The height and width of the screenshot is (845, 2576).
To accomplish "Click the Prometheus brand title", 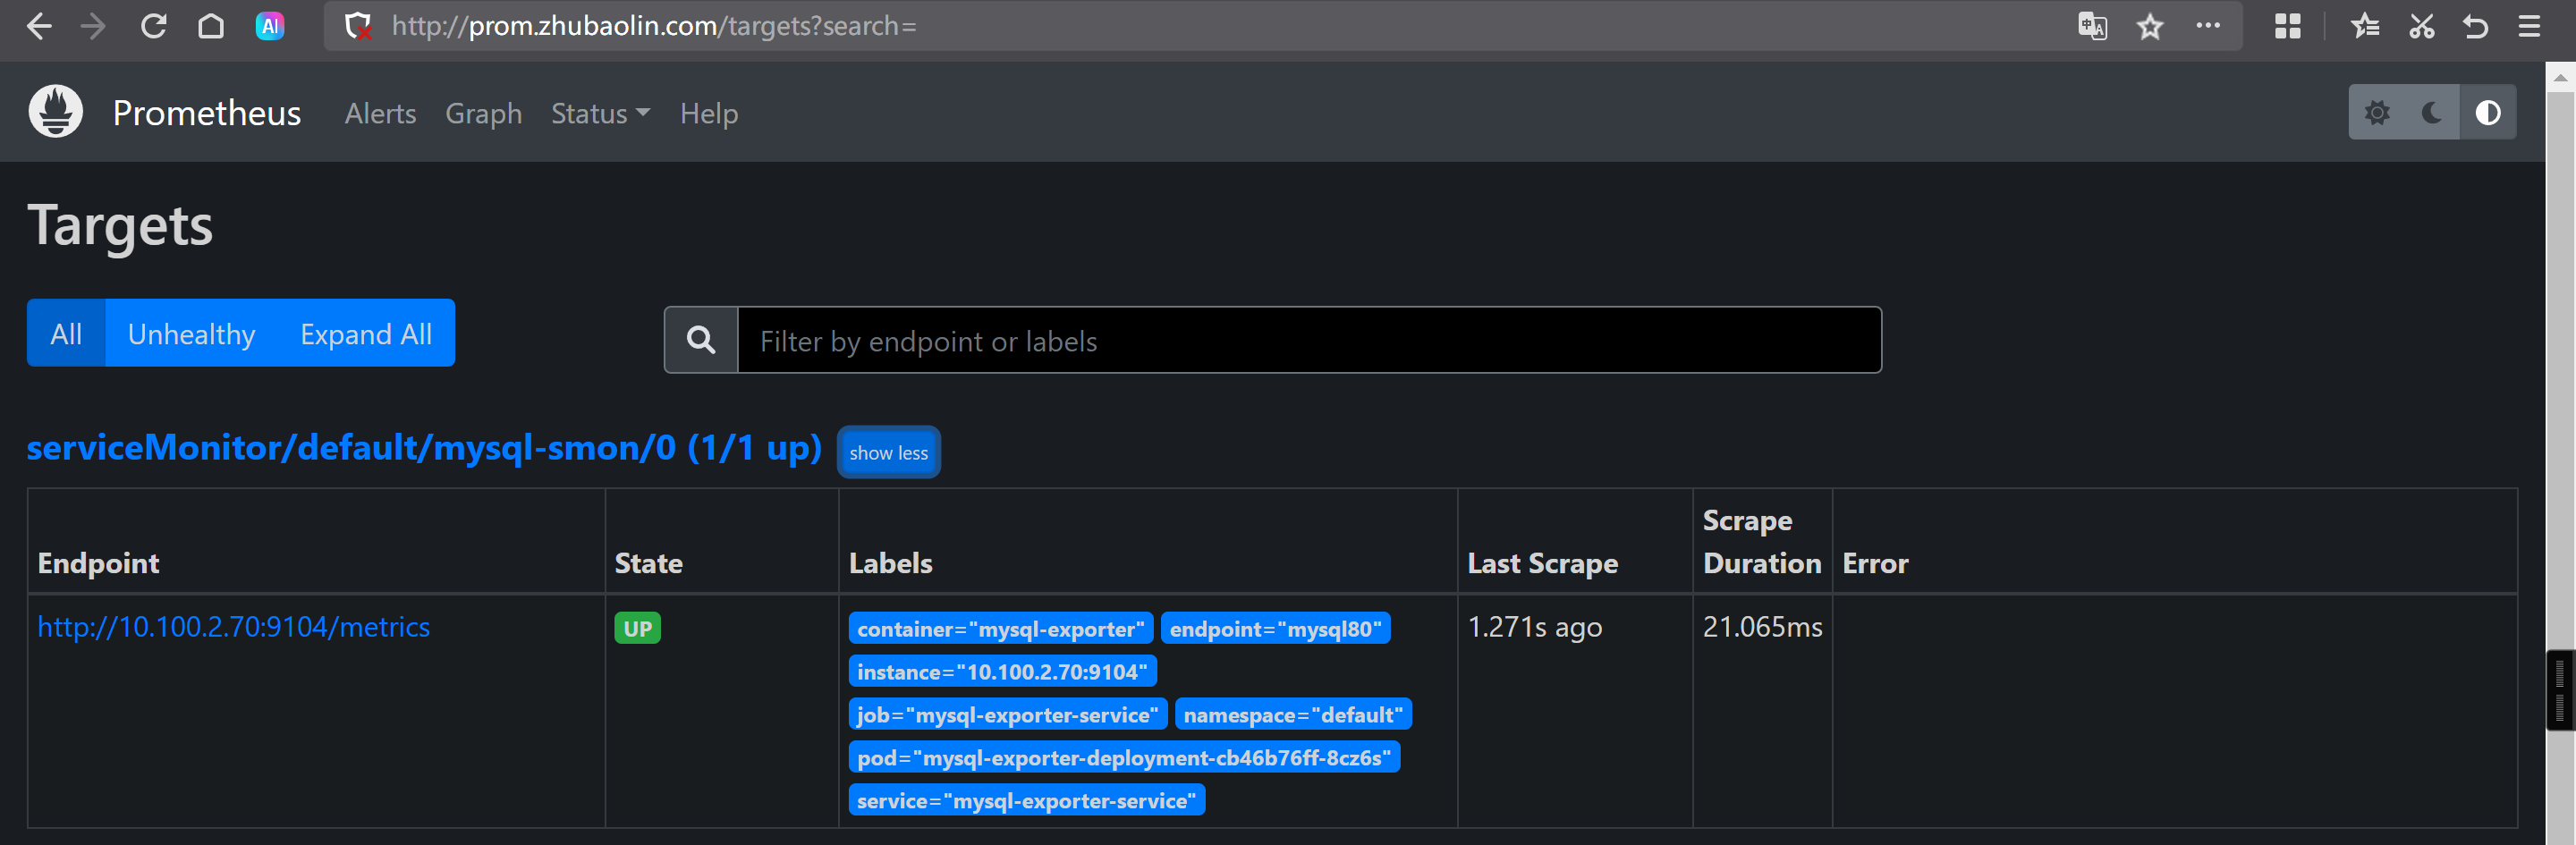I will pyautogui.click(x=207, y=113).
